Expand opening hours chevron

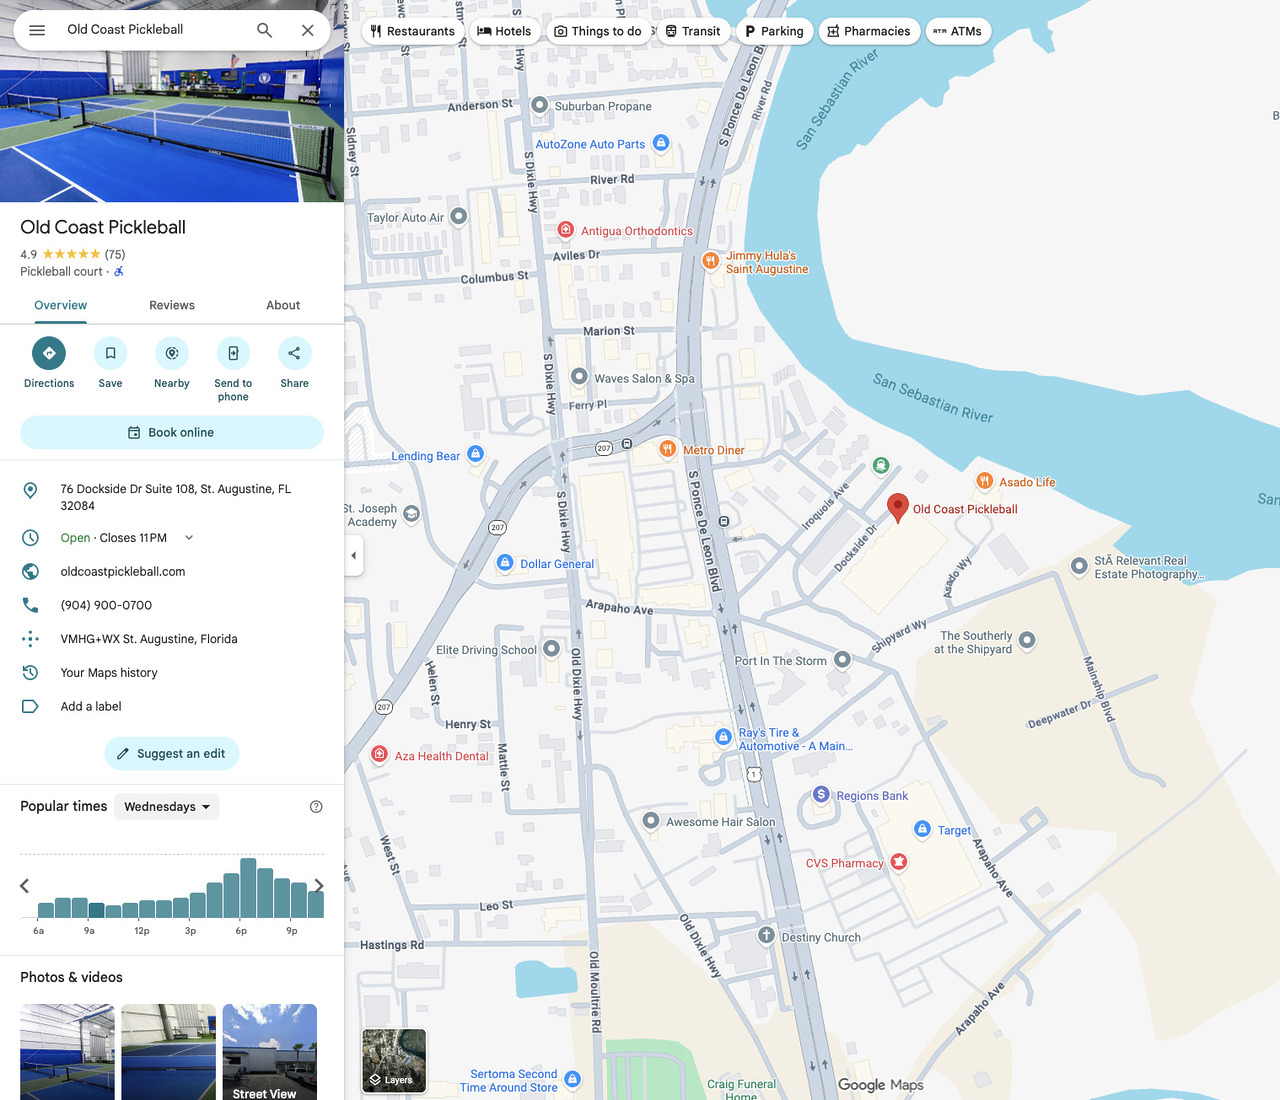189,538
